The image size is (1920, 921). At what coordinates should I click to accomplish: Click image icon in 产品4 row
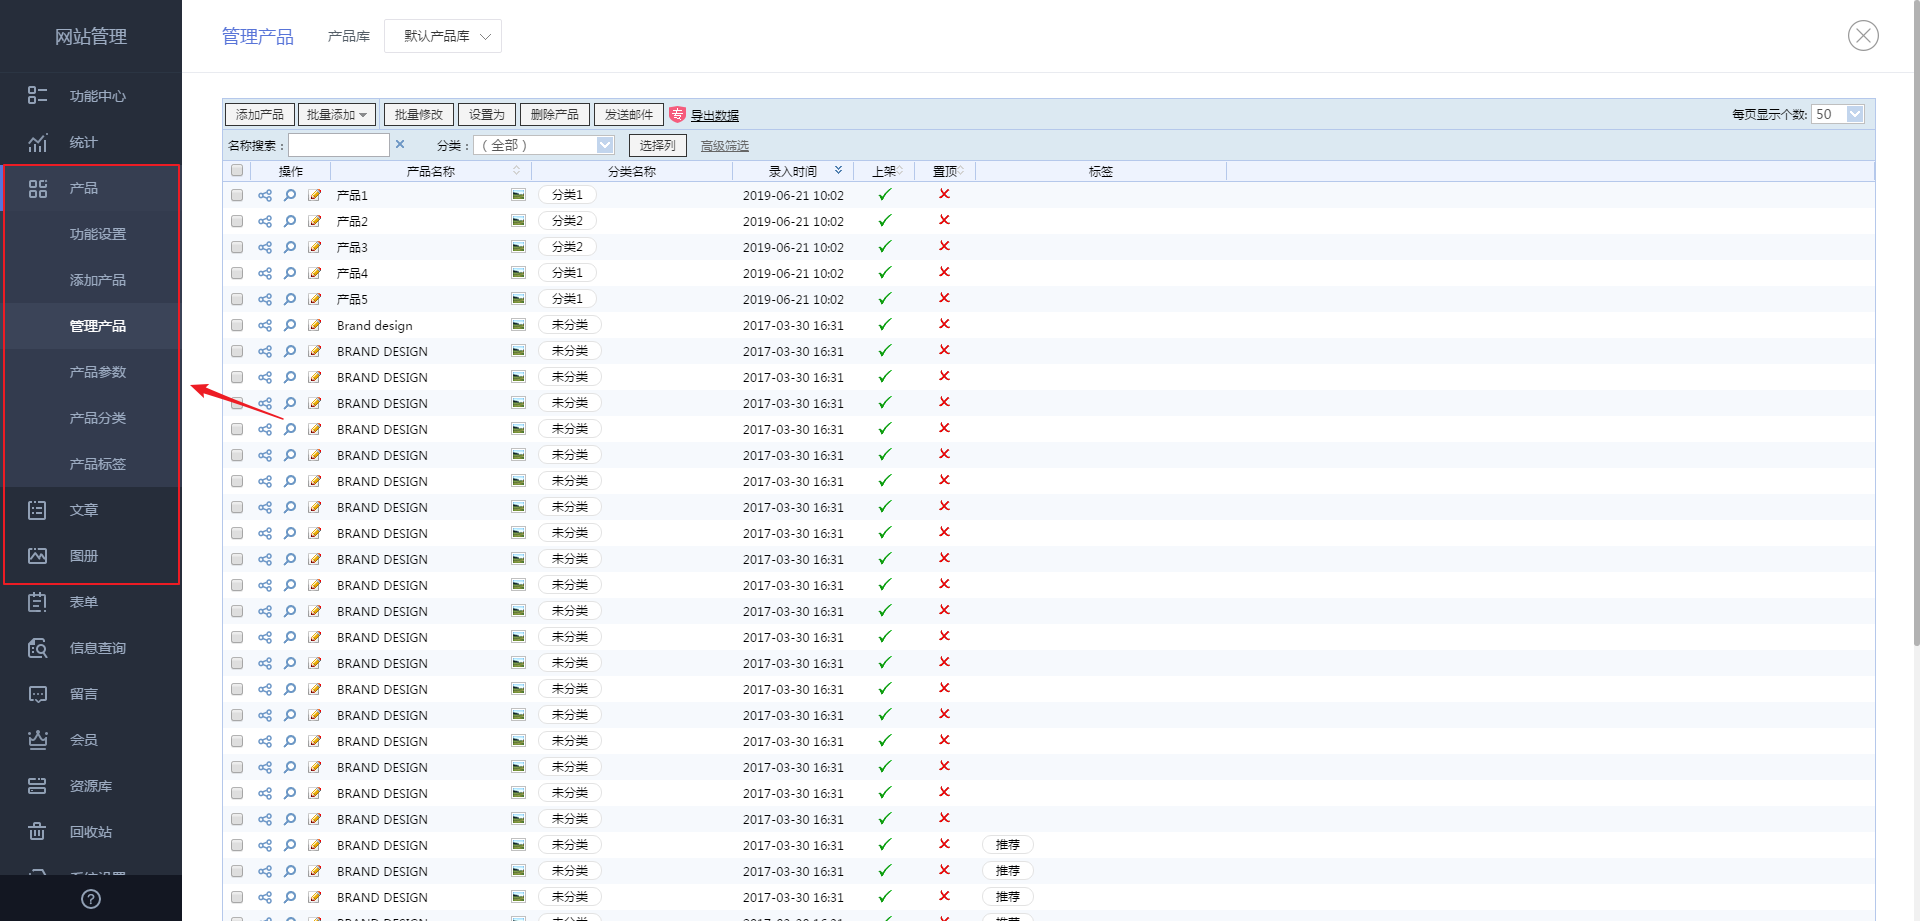coord(518,273)
